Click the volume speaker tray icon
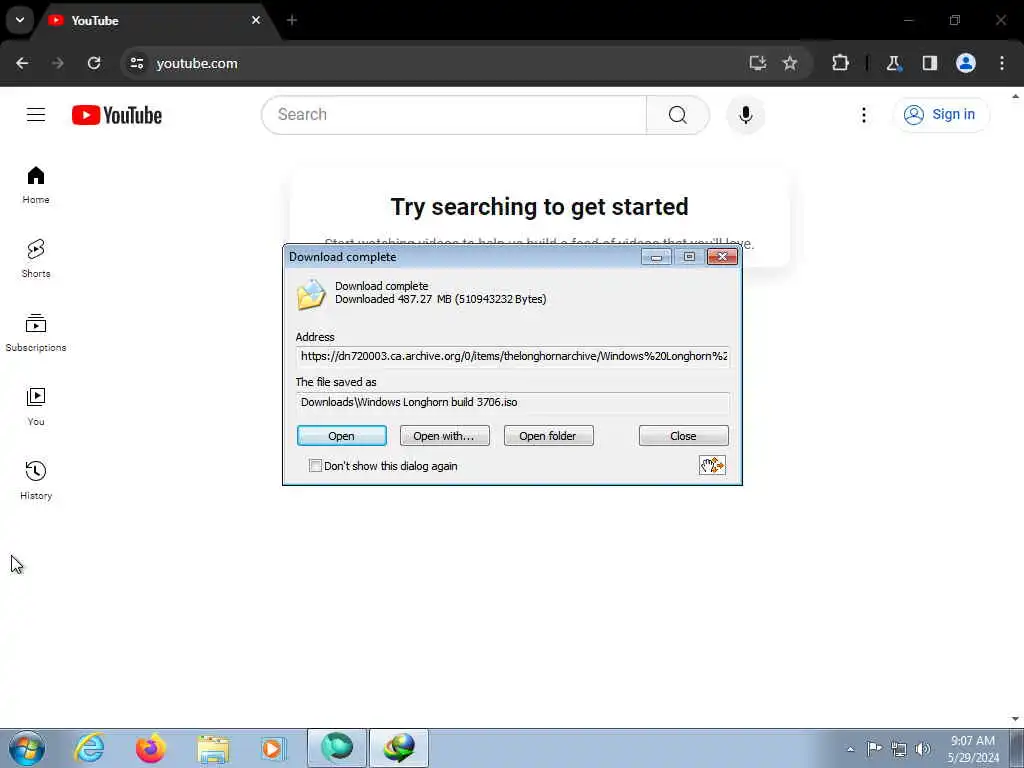 click(x=922, y=749)
